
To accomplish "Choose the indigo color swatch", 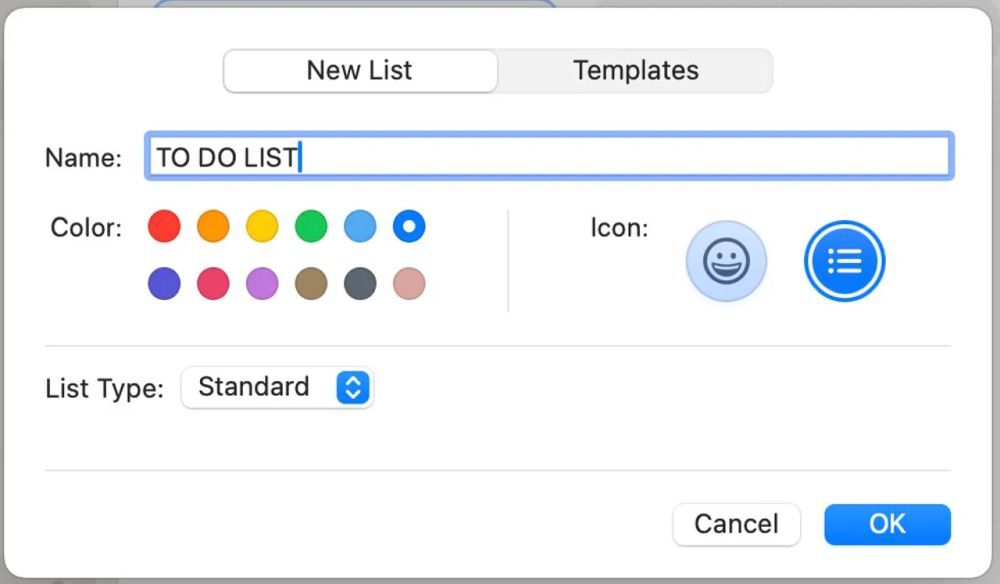I will coord(164,283).
